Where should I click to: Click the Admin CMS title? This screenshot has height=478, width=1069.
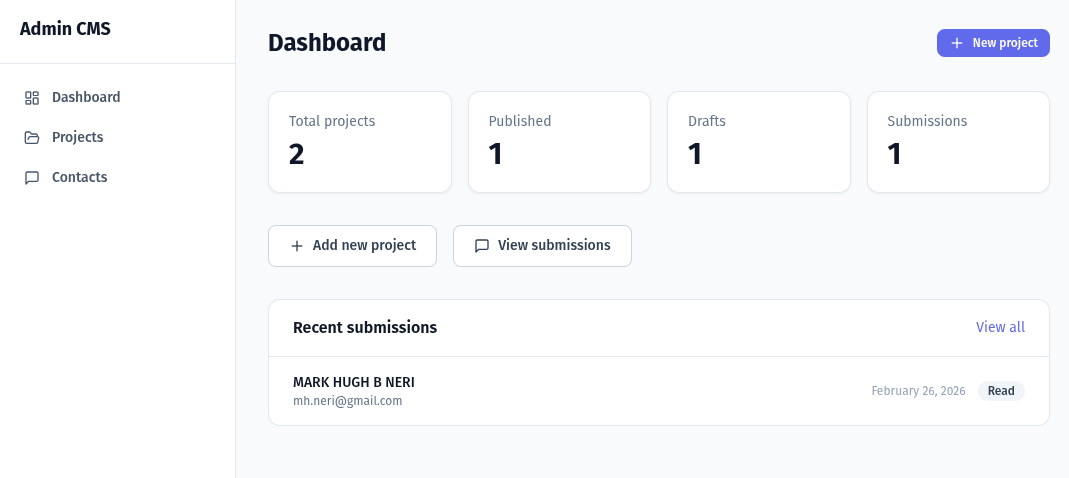tap(65, 29)
